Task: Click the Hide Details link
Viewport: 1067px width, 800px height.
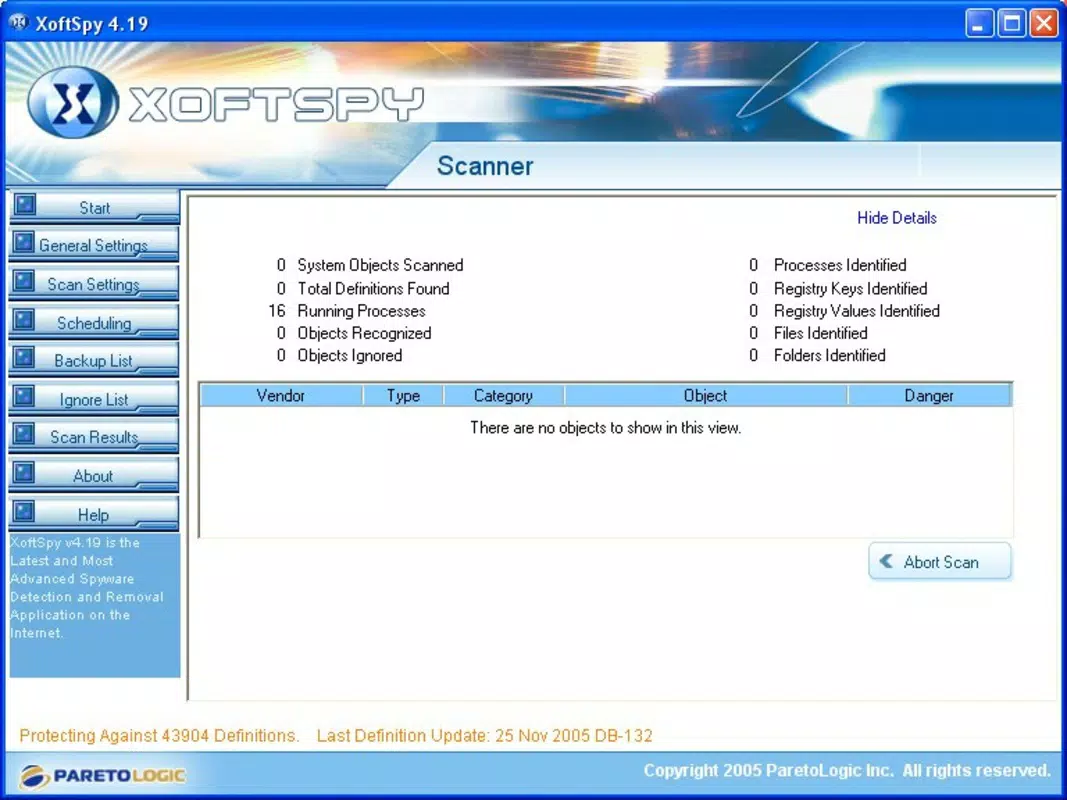Action: (896, 218)
